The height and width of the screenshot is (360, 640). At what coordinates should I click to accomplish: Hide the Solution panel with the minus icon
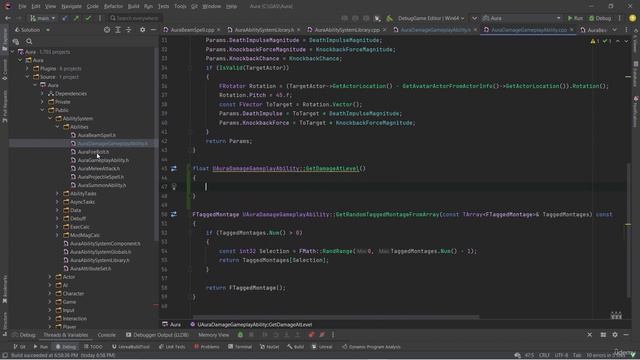(x=153, y=30)
